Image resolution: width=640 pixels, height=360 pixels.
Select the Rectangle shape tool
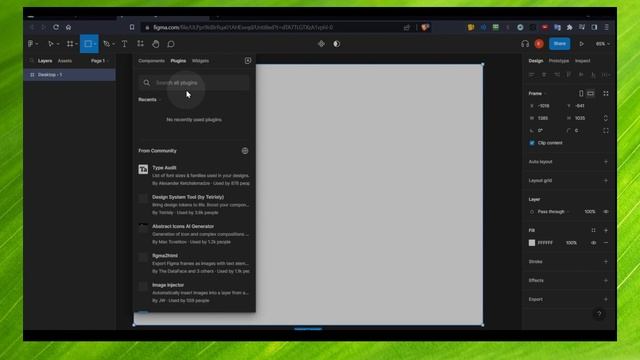[x=88, y=44]
